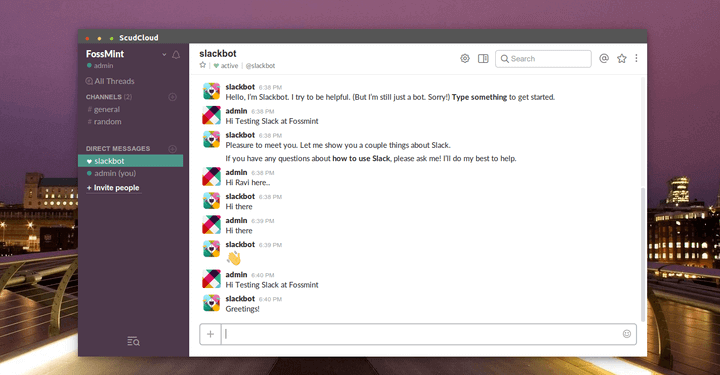This screenshot has height=375, width=720.
Task: Start a new direct message with plus icon
Action: pos(173,149)
